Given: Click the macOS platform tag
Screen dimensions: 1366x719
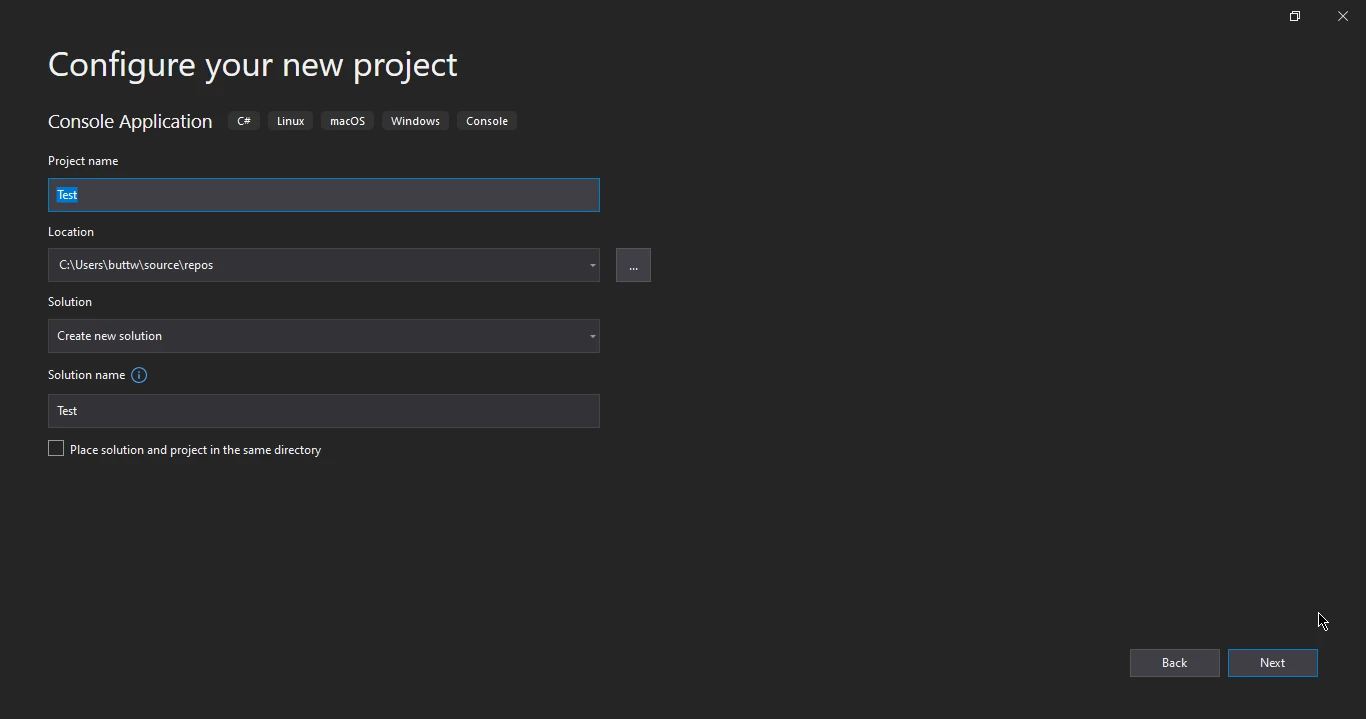Looking at the screenshot, I should (x=347, y=121).
